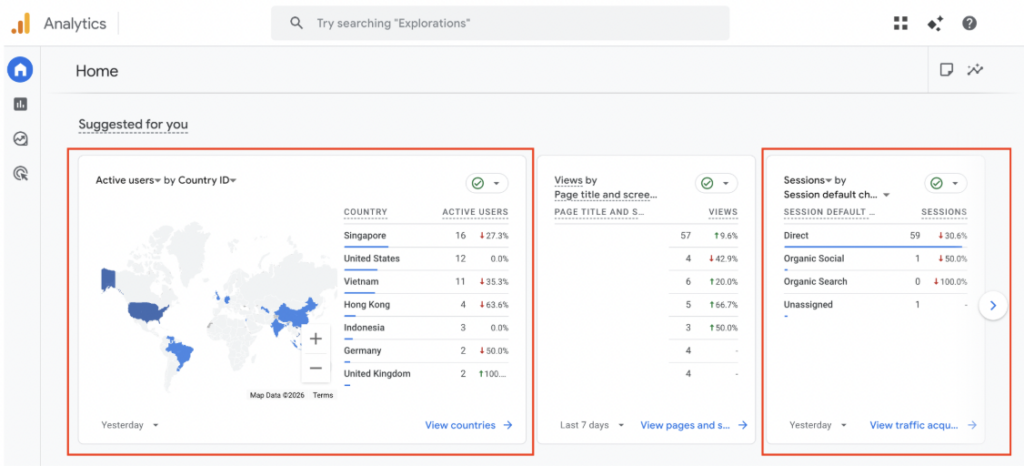The height and width of the screenshot is (466, 1024).
Task: Click the Indonesia country row
Action: pos(426,328)
